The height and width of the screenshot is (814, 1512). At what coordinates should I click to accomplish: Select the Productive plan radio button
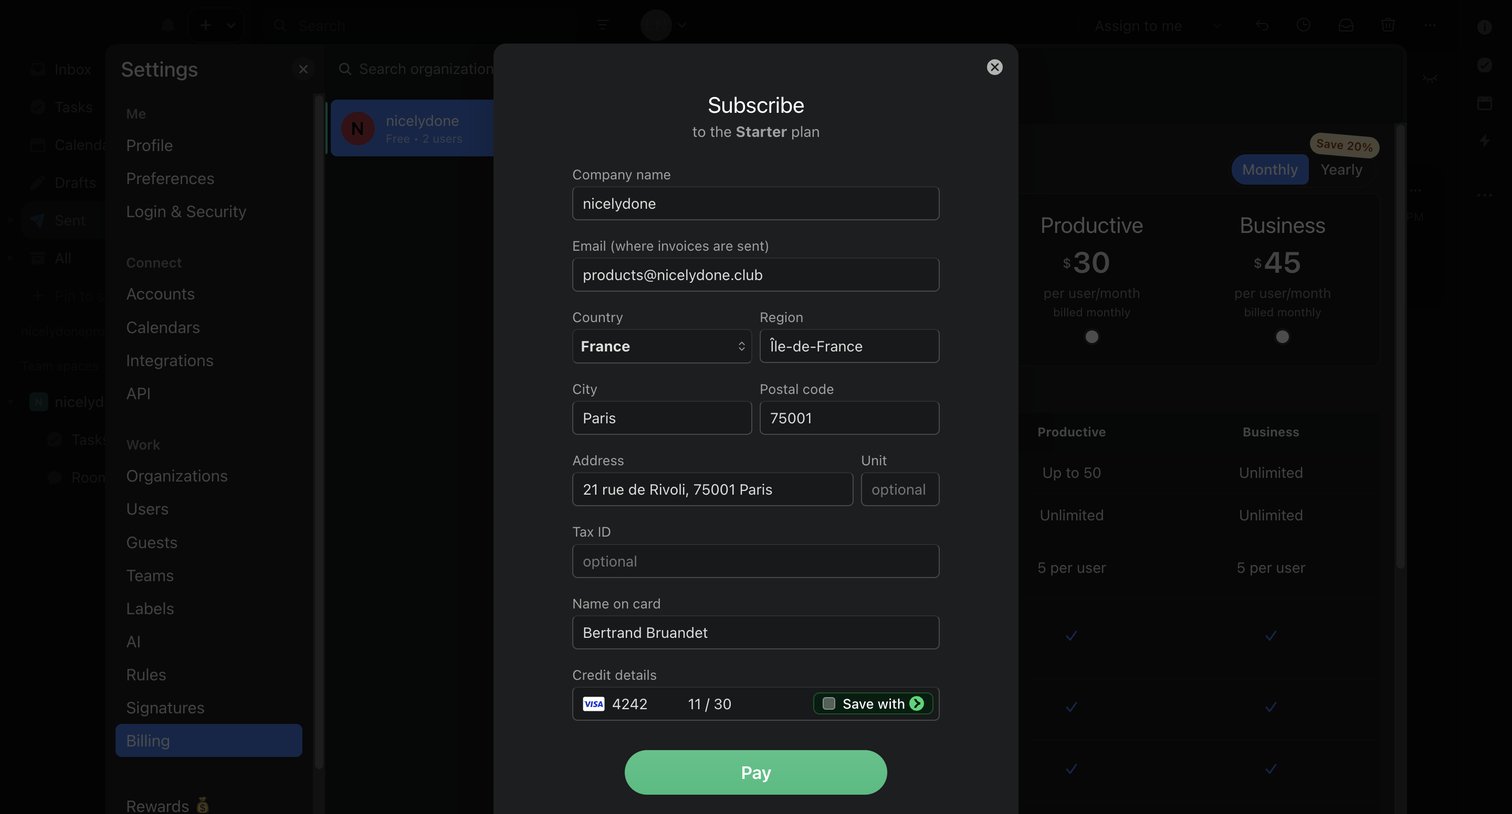tap(1092, 337)
